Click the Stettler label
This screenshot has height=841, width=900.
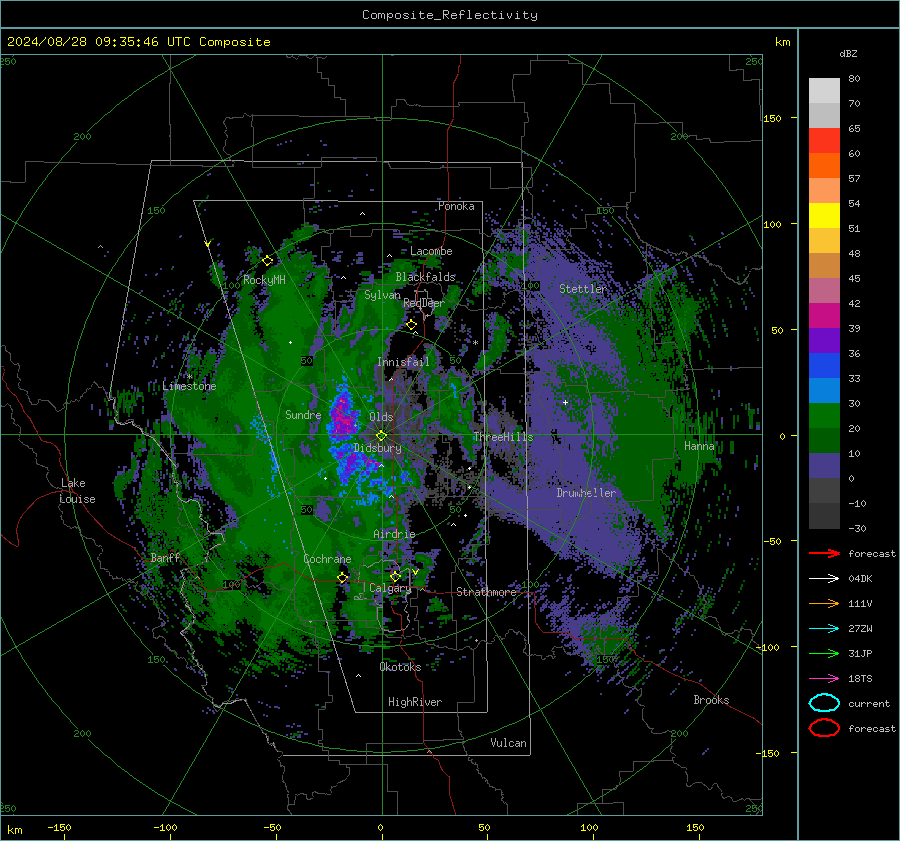(x=583, y=289)
